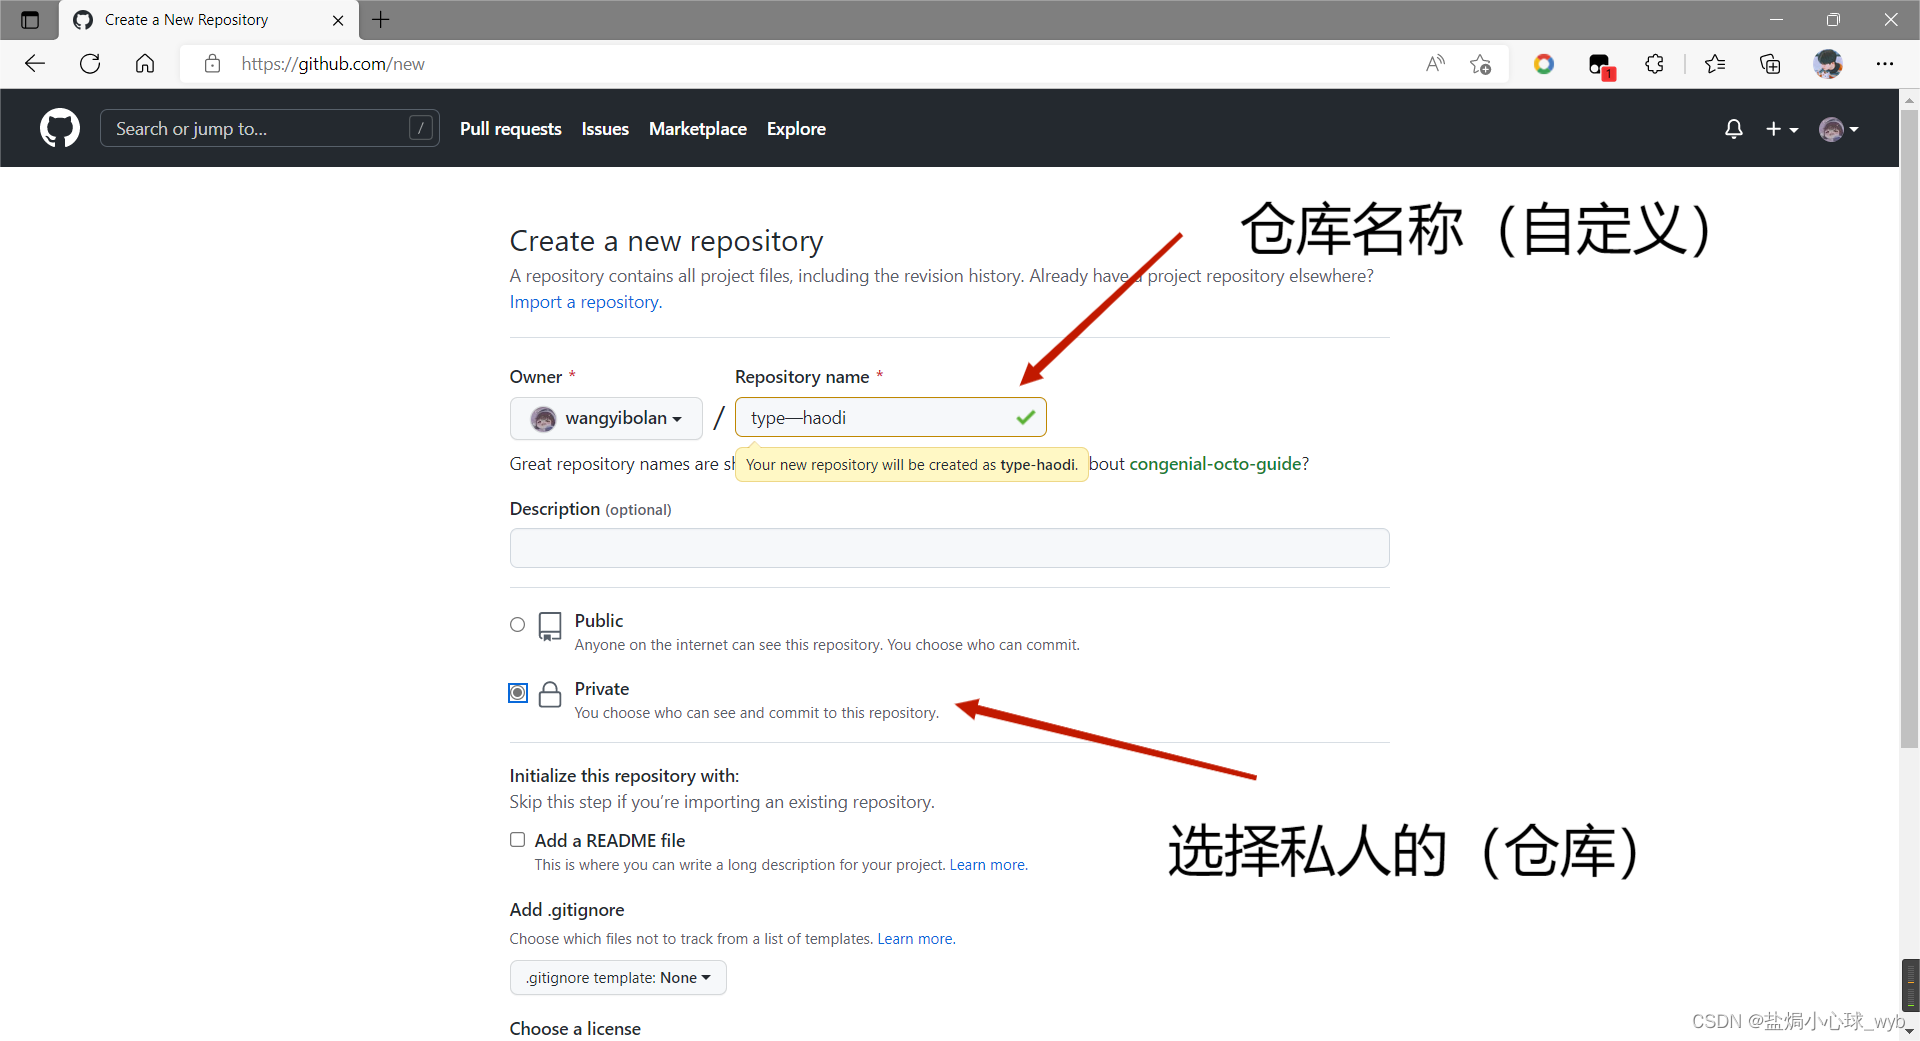Click the extension icon with red badge
This screenshot has width=1920, height=1041.
[x=1601, y=66]
